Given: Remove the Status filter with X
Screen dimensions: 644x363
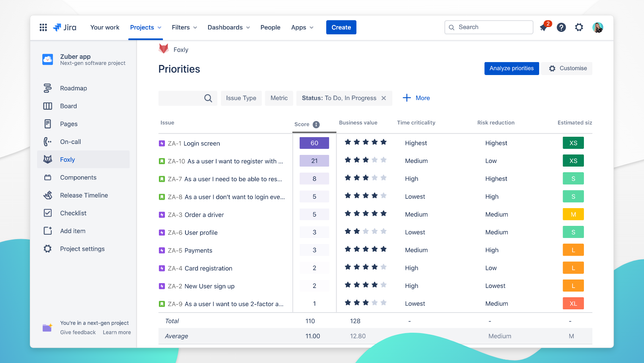Looking at the screenshot, I should [384, 98].
